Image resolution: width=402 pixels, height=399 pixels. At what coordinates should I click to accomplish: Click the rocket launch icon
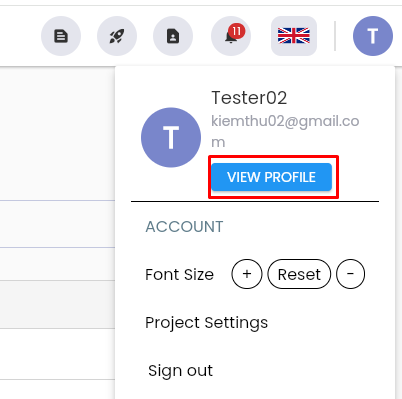(x=117, y=36)
